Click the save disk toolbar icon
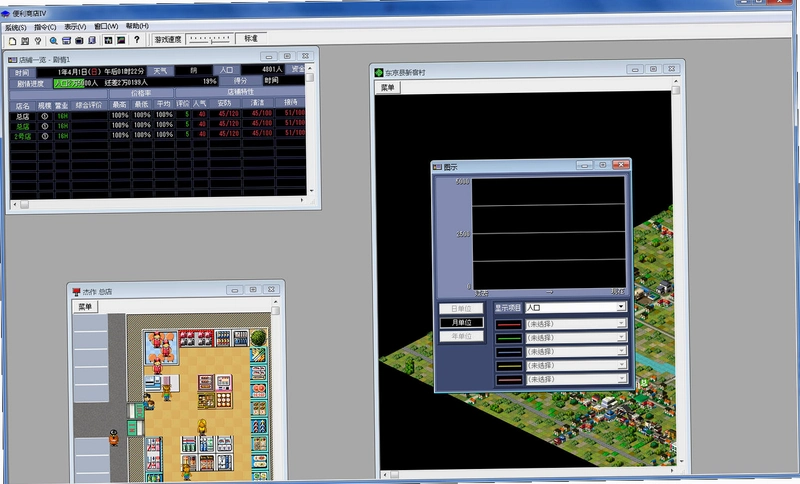This screenshot has height=484, width=800. pyautogui.click(x=25, y=40)
